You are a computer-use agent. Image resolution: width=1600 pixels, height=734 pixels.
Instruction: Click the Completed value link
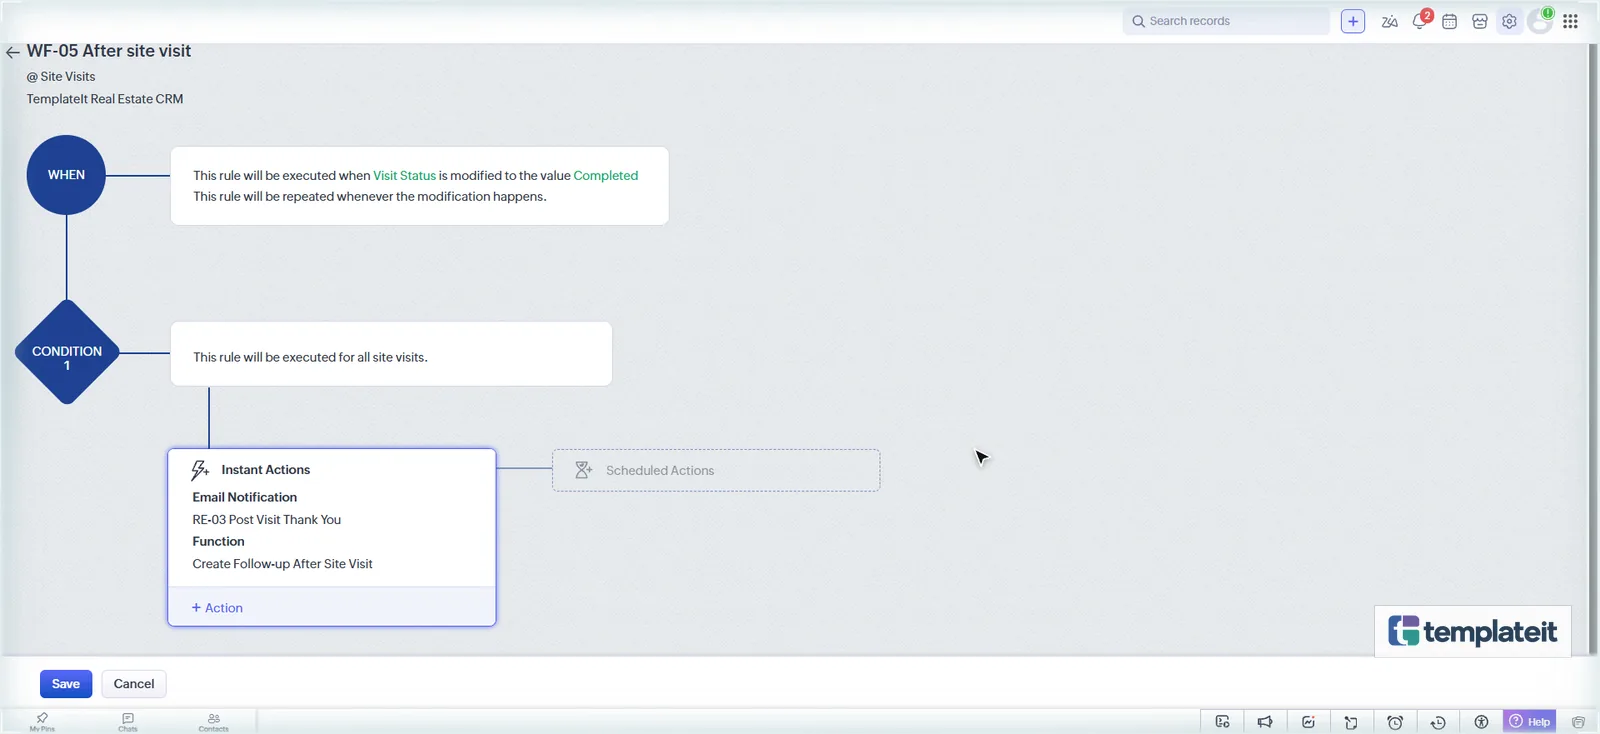tap(605, 175)
